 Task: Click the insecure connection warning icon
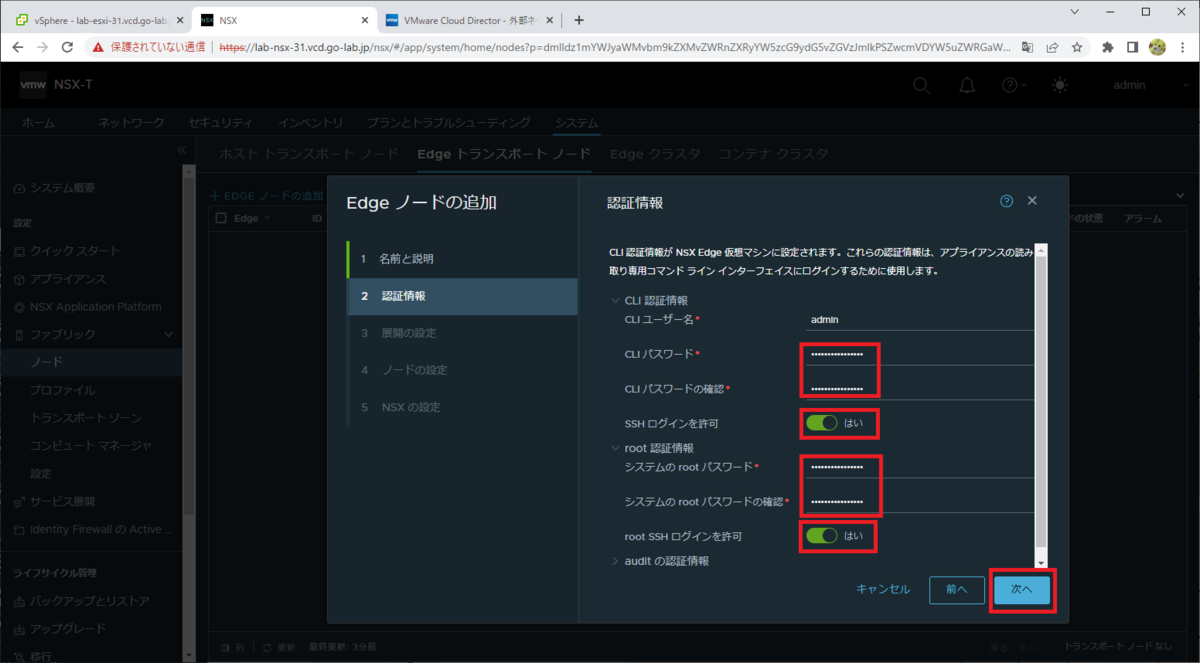(x=98, y=47)
